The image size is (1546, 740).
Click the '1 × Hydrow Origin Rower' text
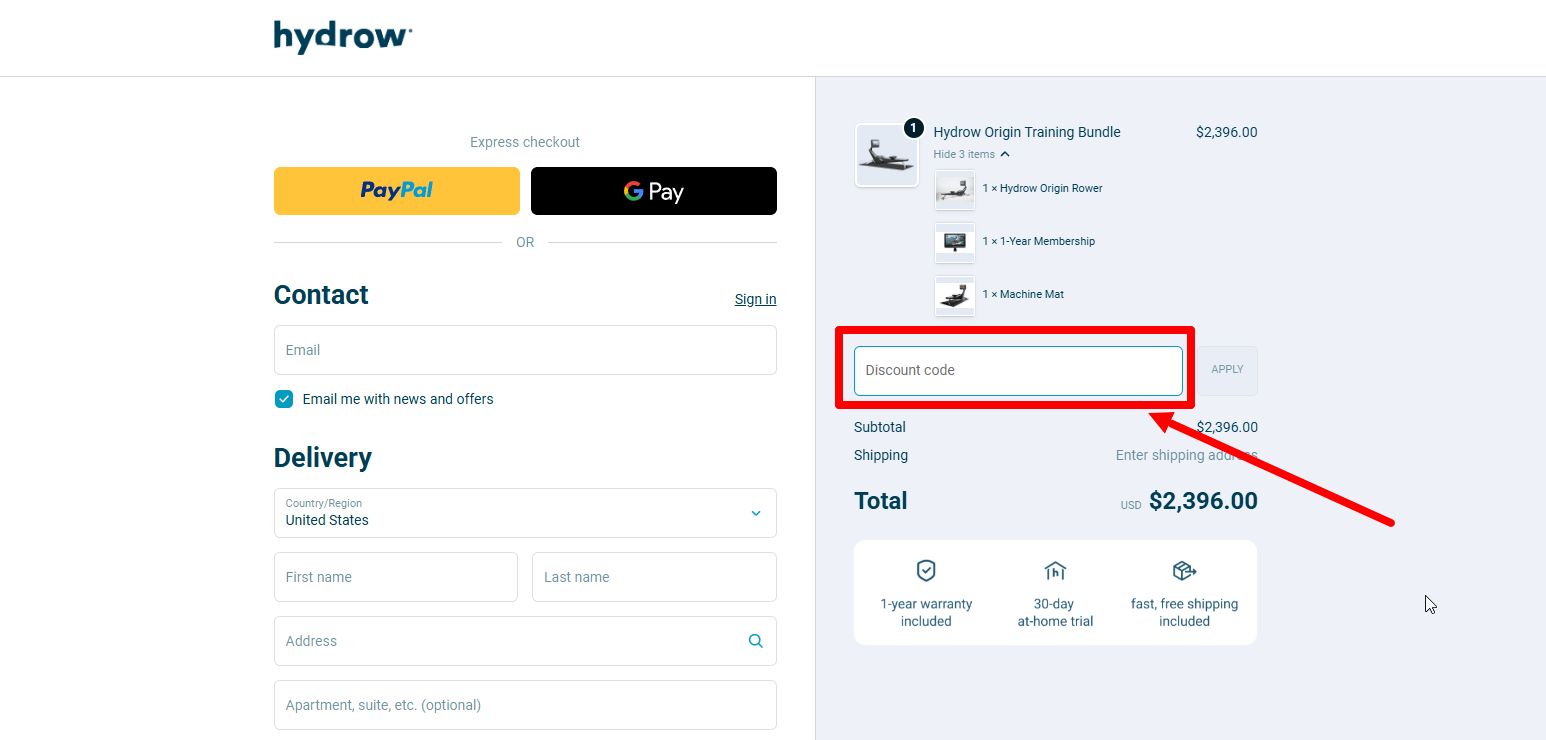[1042, 188]
